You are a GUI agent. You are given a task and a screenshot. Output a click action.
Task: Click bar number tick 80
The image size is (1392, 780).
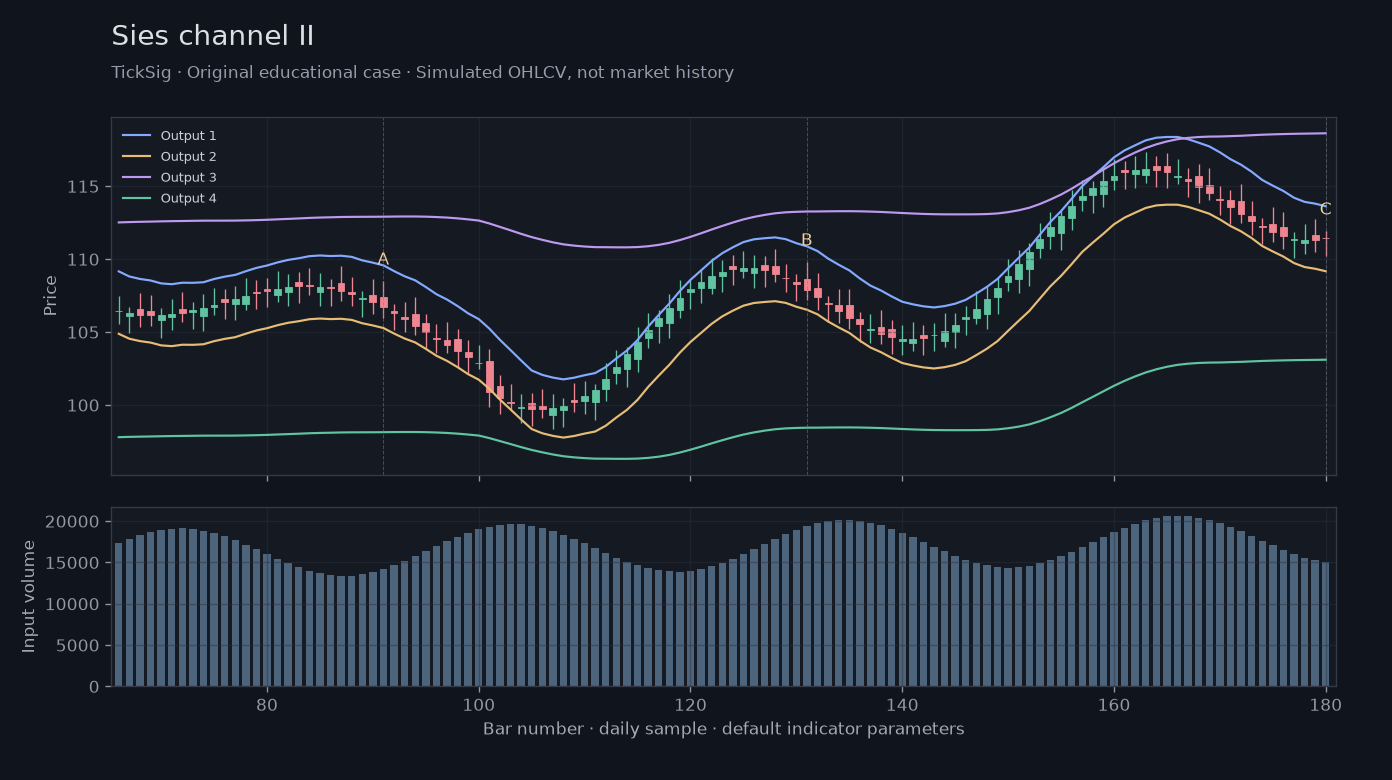[267, 704]
